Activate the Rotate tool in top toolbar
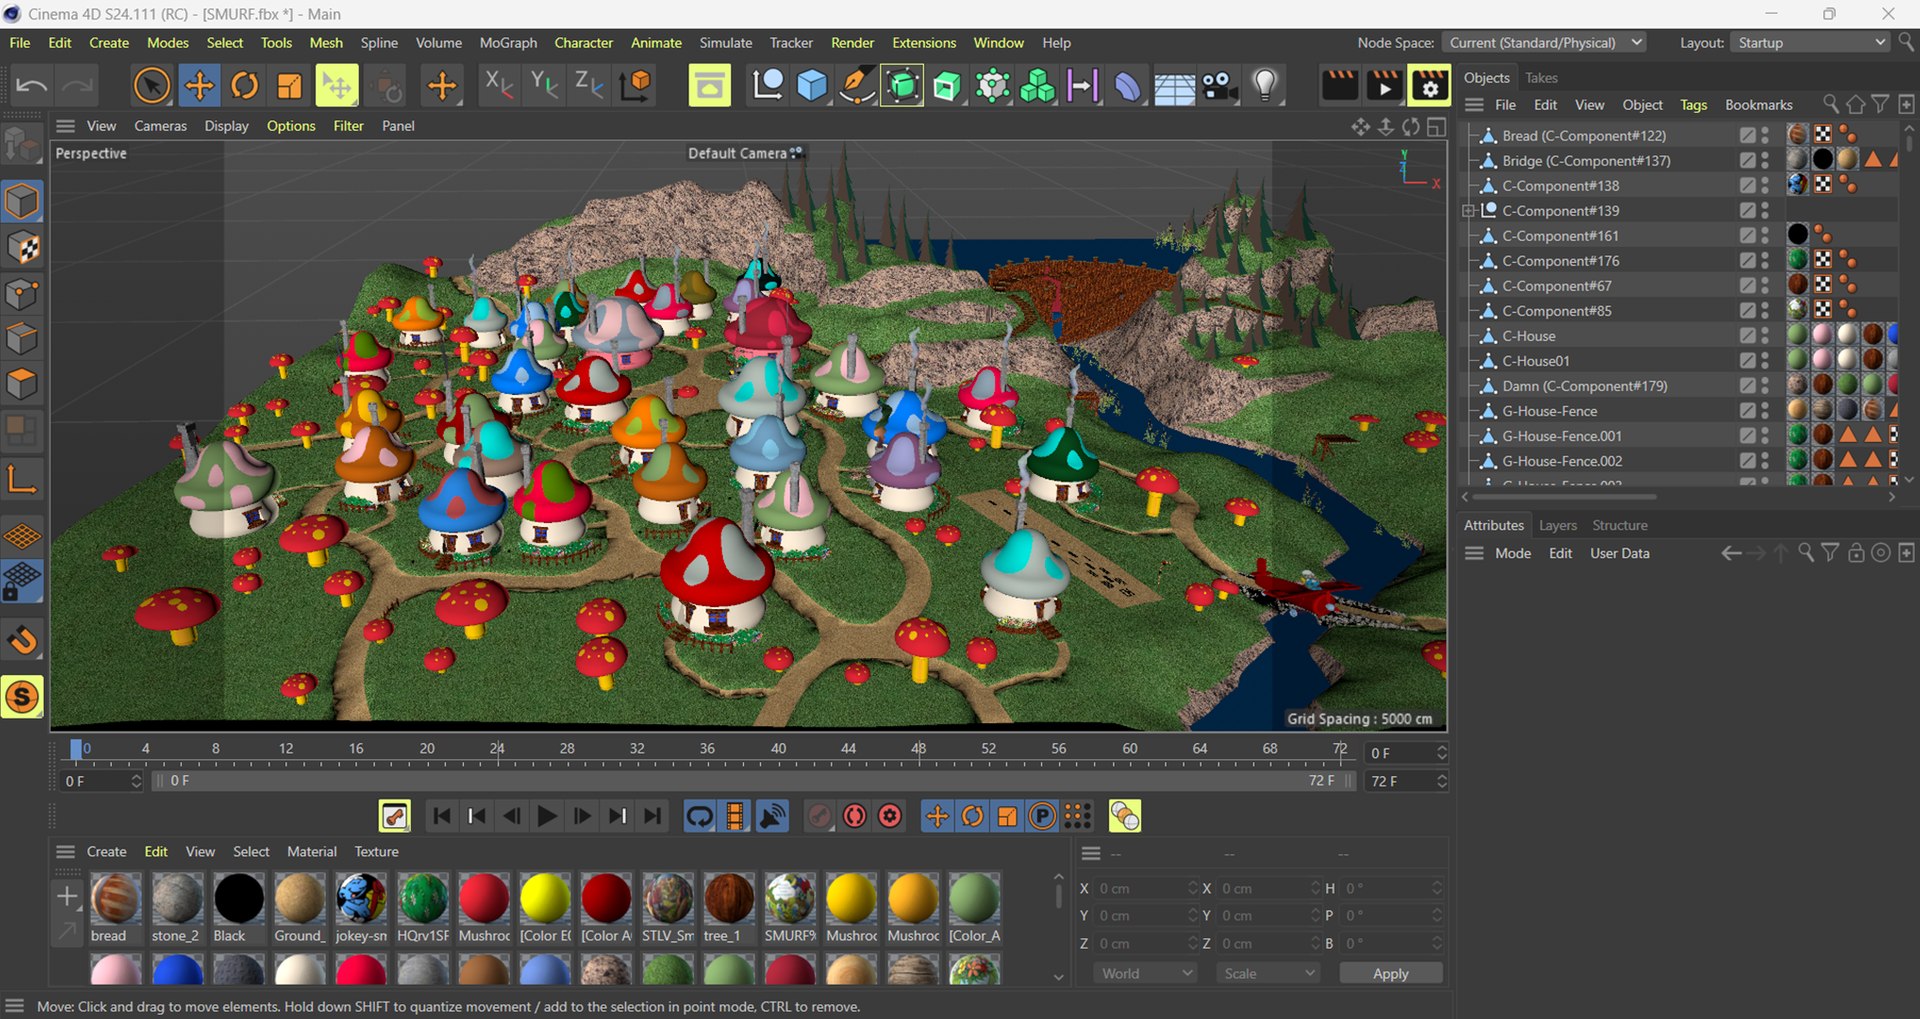The image size is (1920, 1019). tap(244, 86)
